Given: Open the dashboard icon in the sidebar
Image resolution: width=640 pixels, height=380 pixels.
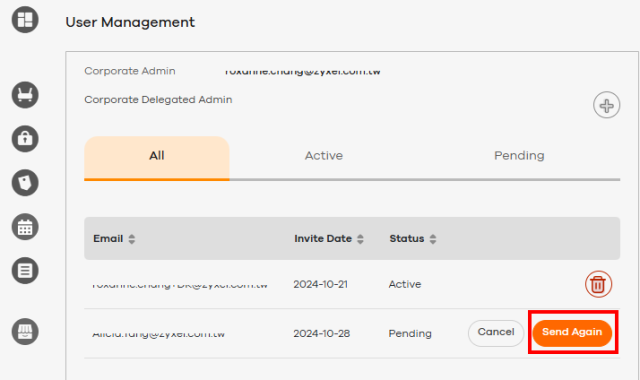Looking at the screenshot, I should [25, 19].
